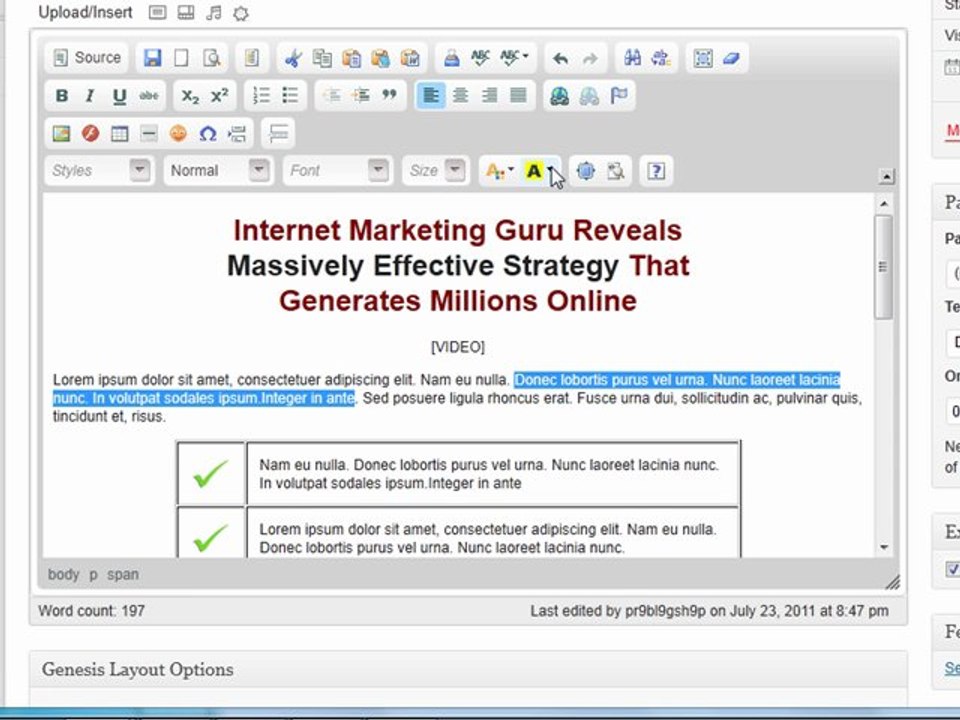Click the Templates icon
Screen dimensions: 960x720
pyautogui.click(x=252, y=58)
